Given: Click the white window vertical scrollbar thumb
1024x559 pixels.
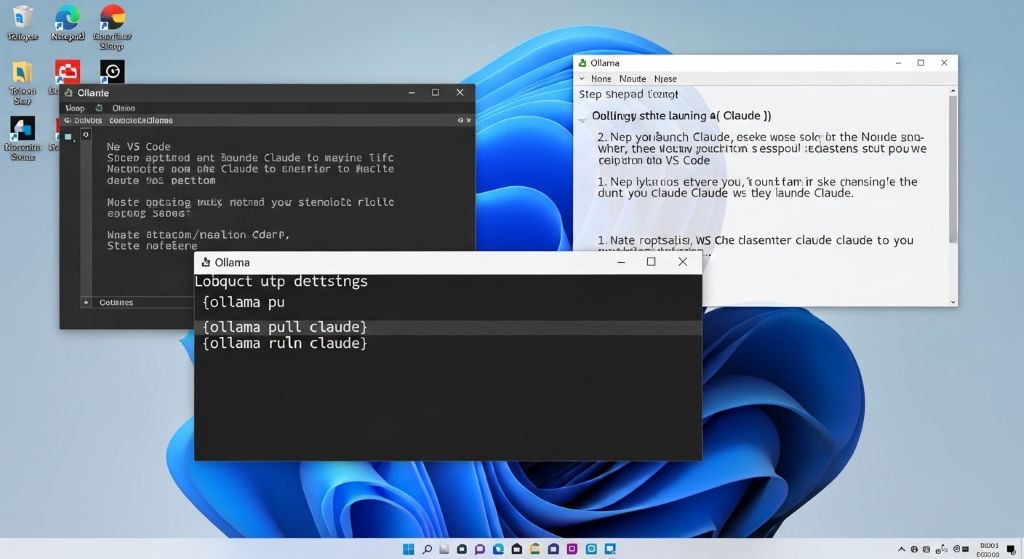Looking at the screenshot, I should 953,170.
